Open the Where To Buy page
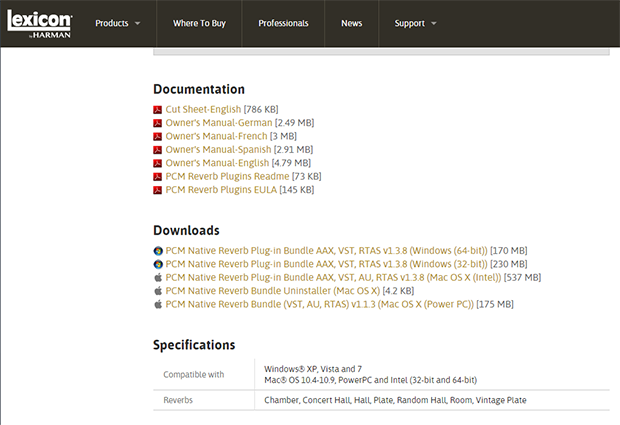The width and height of the screenshot is (620, 425). pyautogui.click(x=199, y=23)
